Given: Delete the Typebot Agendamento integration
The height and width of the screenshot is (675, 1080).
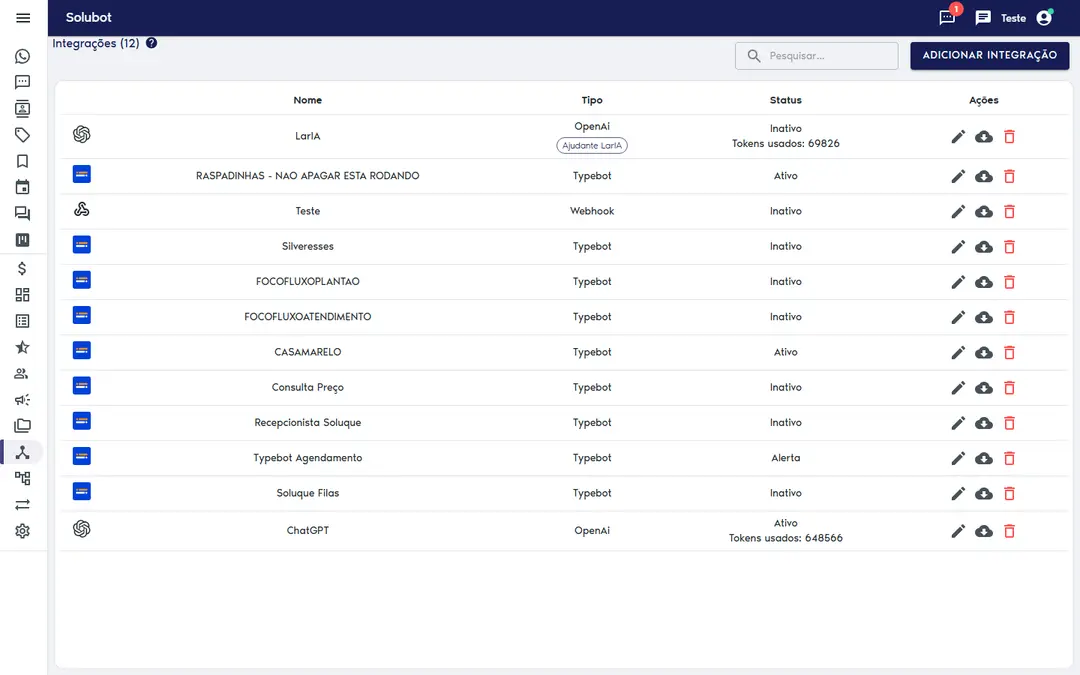Looking at the screenshot, I should (x=1009, y=458).
